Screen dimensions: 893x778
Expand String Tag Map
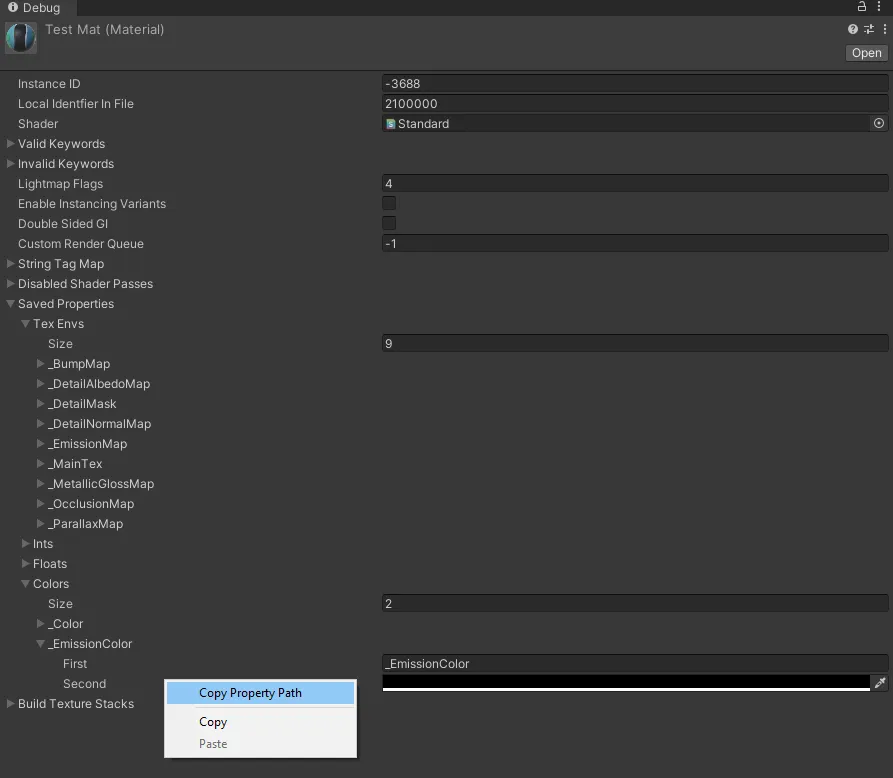click(10, 264)
